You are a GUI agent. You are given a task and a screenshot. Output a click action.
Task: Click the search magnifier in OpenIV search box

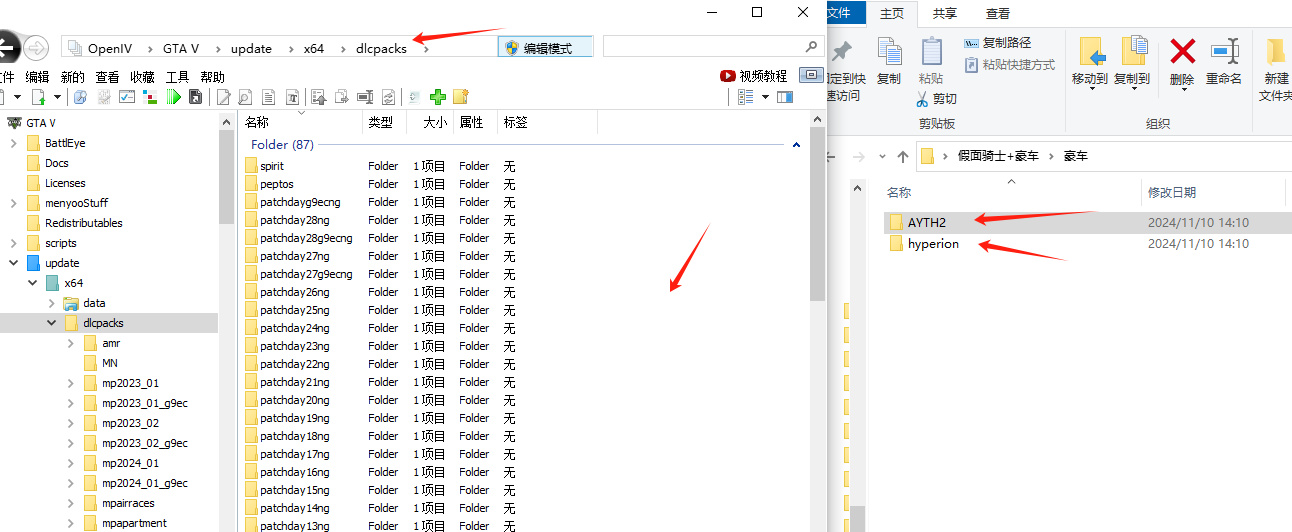pyautogui.click(x=811, y=47)
